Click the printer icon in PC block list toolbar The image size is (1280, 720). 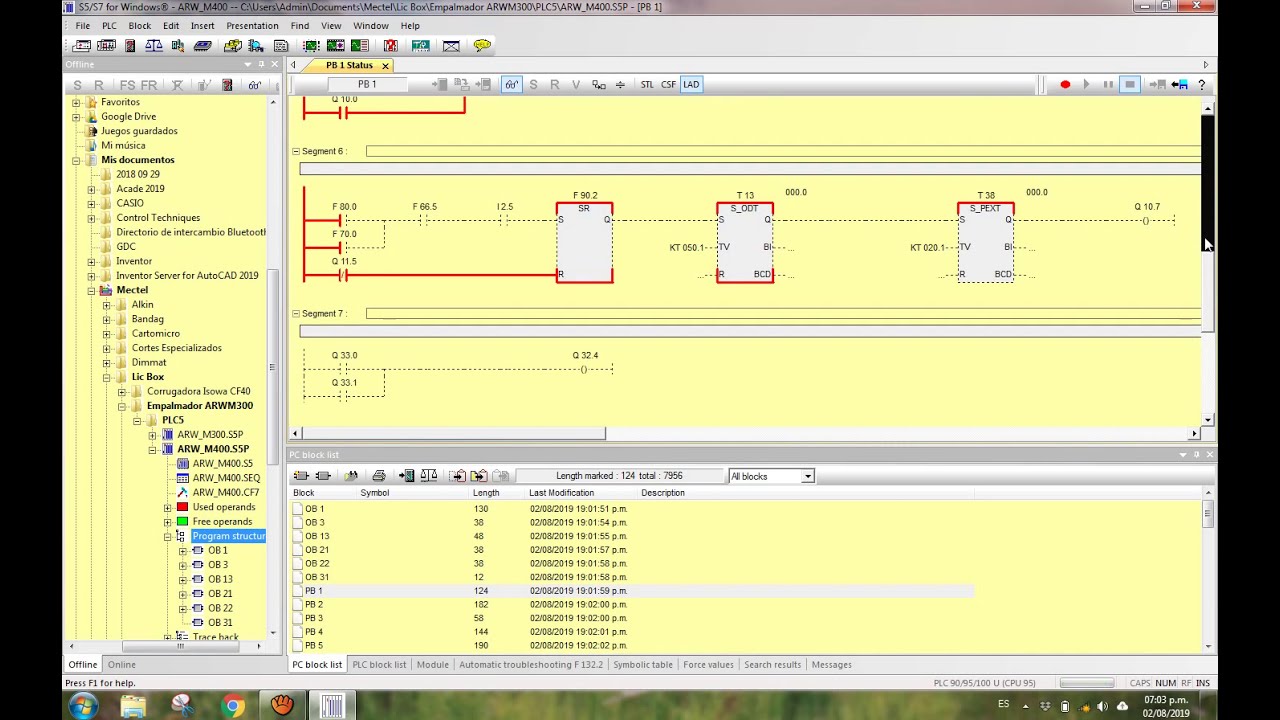[379, 475]
